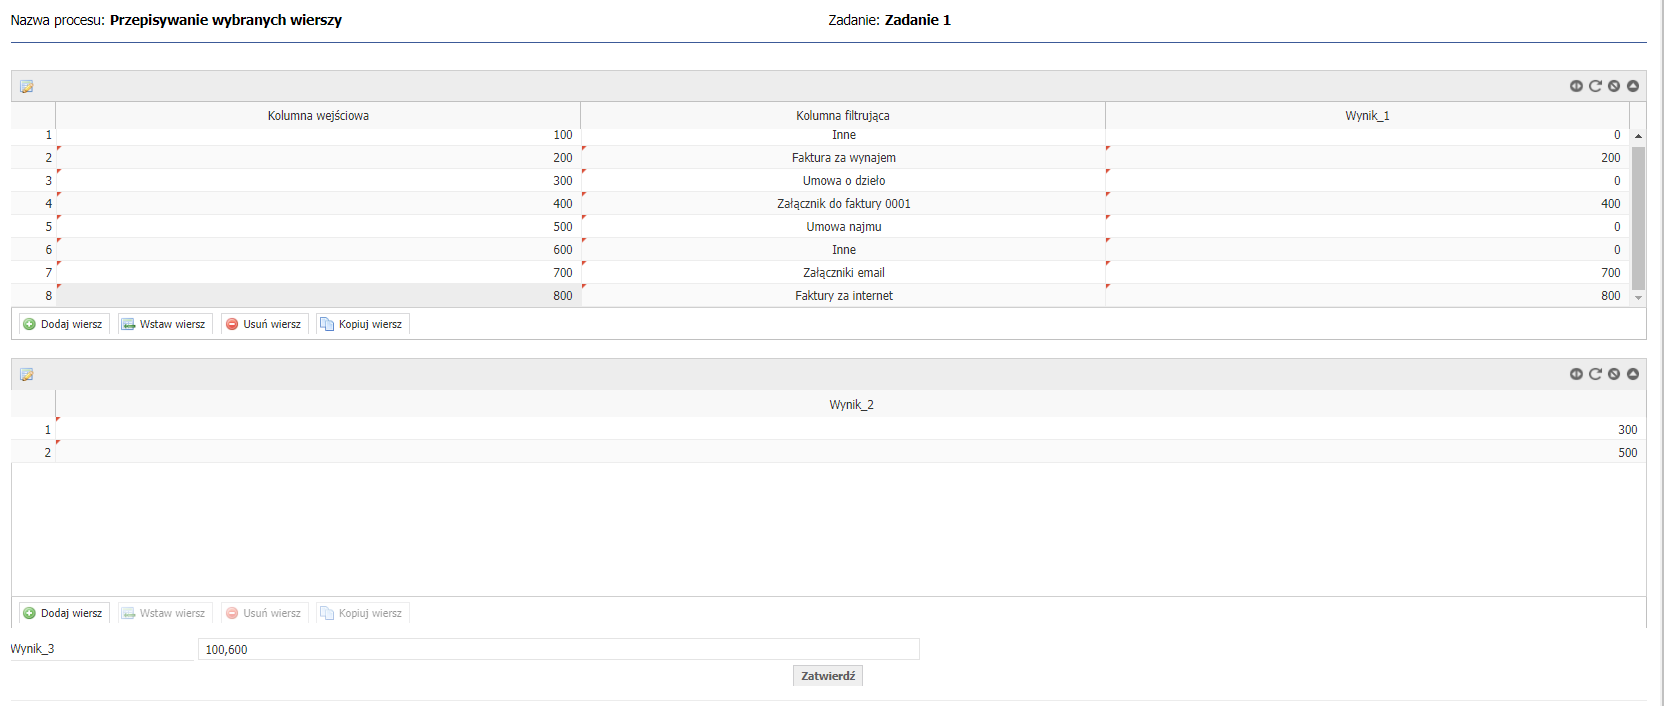Add a row to the Wynik_2 table

click(63, 613)
